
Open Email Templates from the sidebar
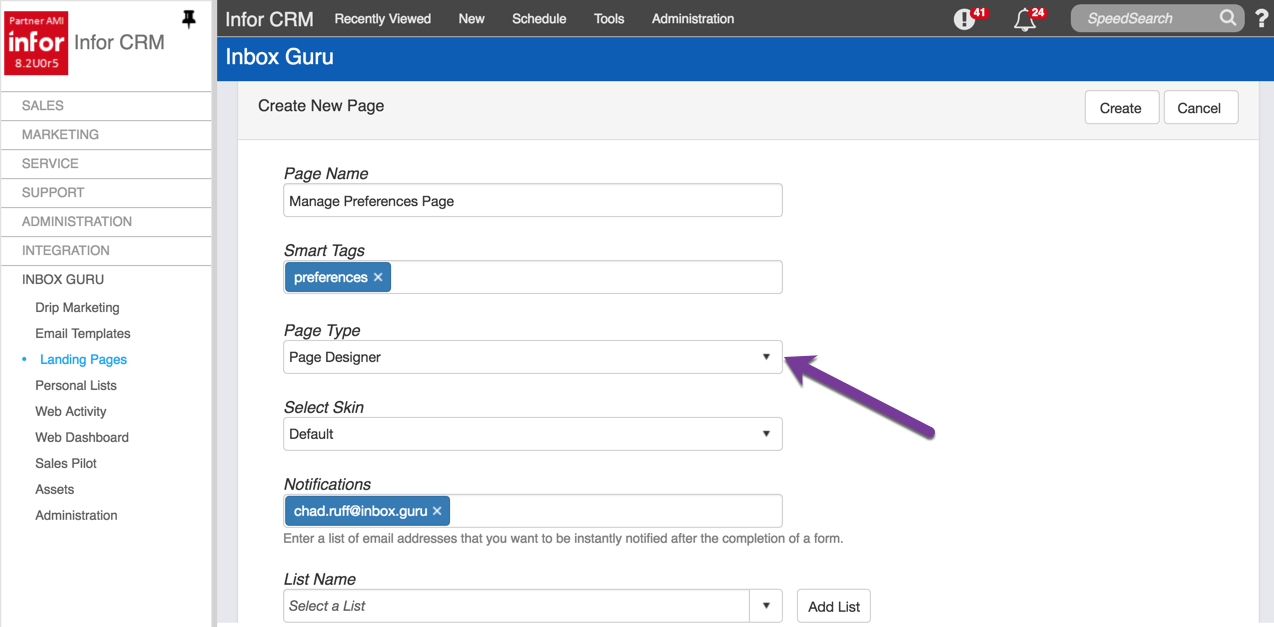(83, 333)
